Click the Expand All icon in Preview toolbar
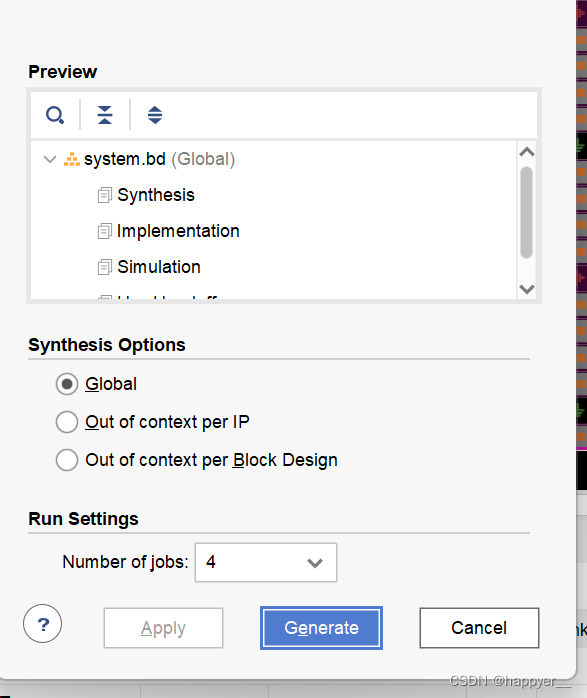Viewport: 587px width, 698px height. 155,115
